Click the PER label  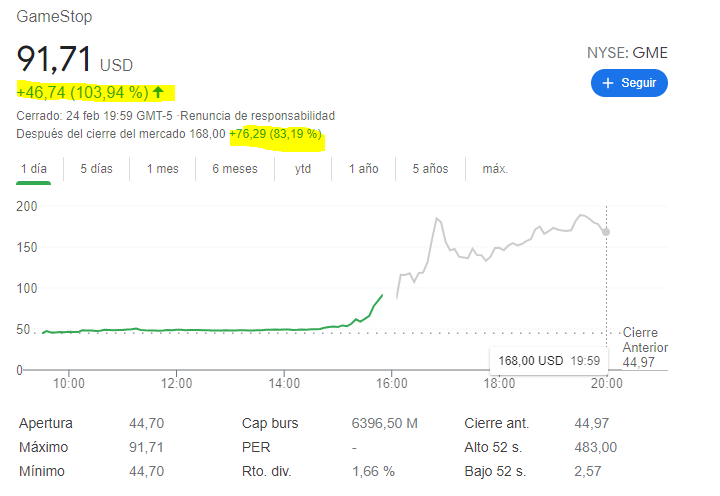256,447
